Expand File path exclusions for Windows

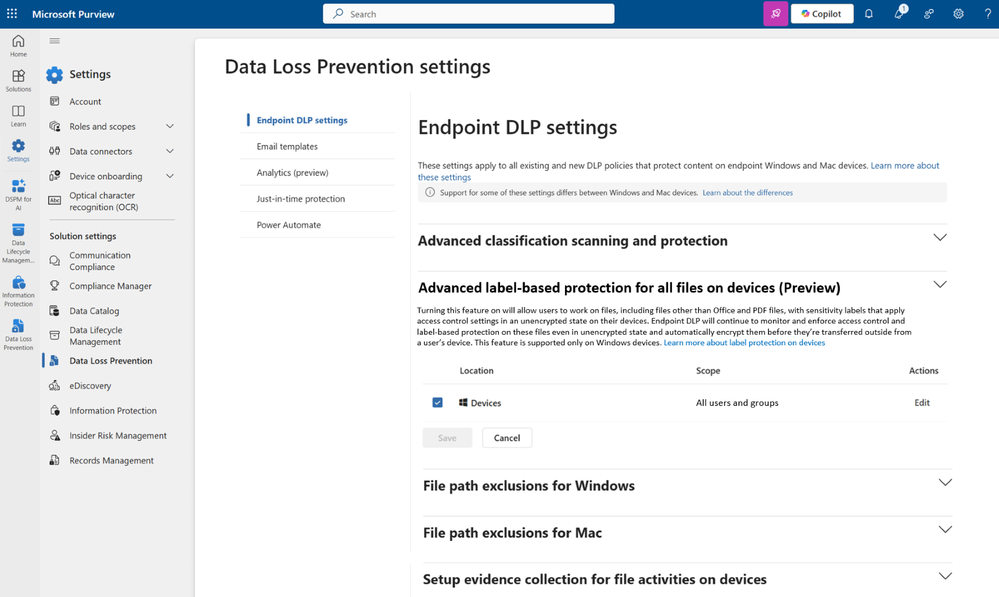(x=945, y=482)
